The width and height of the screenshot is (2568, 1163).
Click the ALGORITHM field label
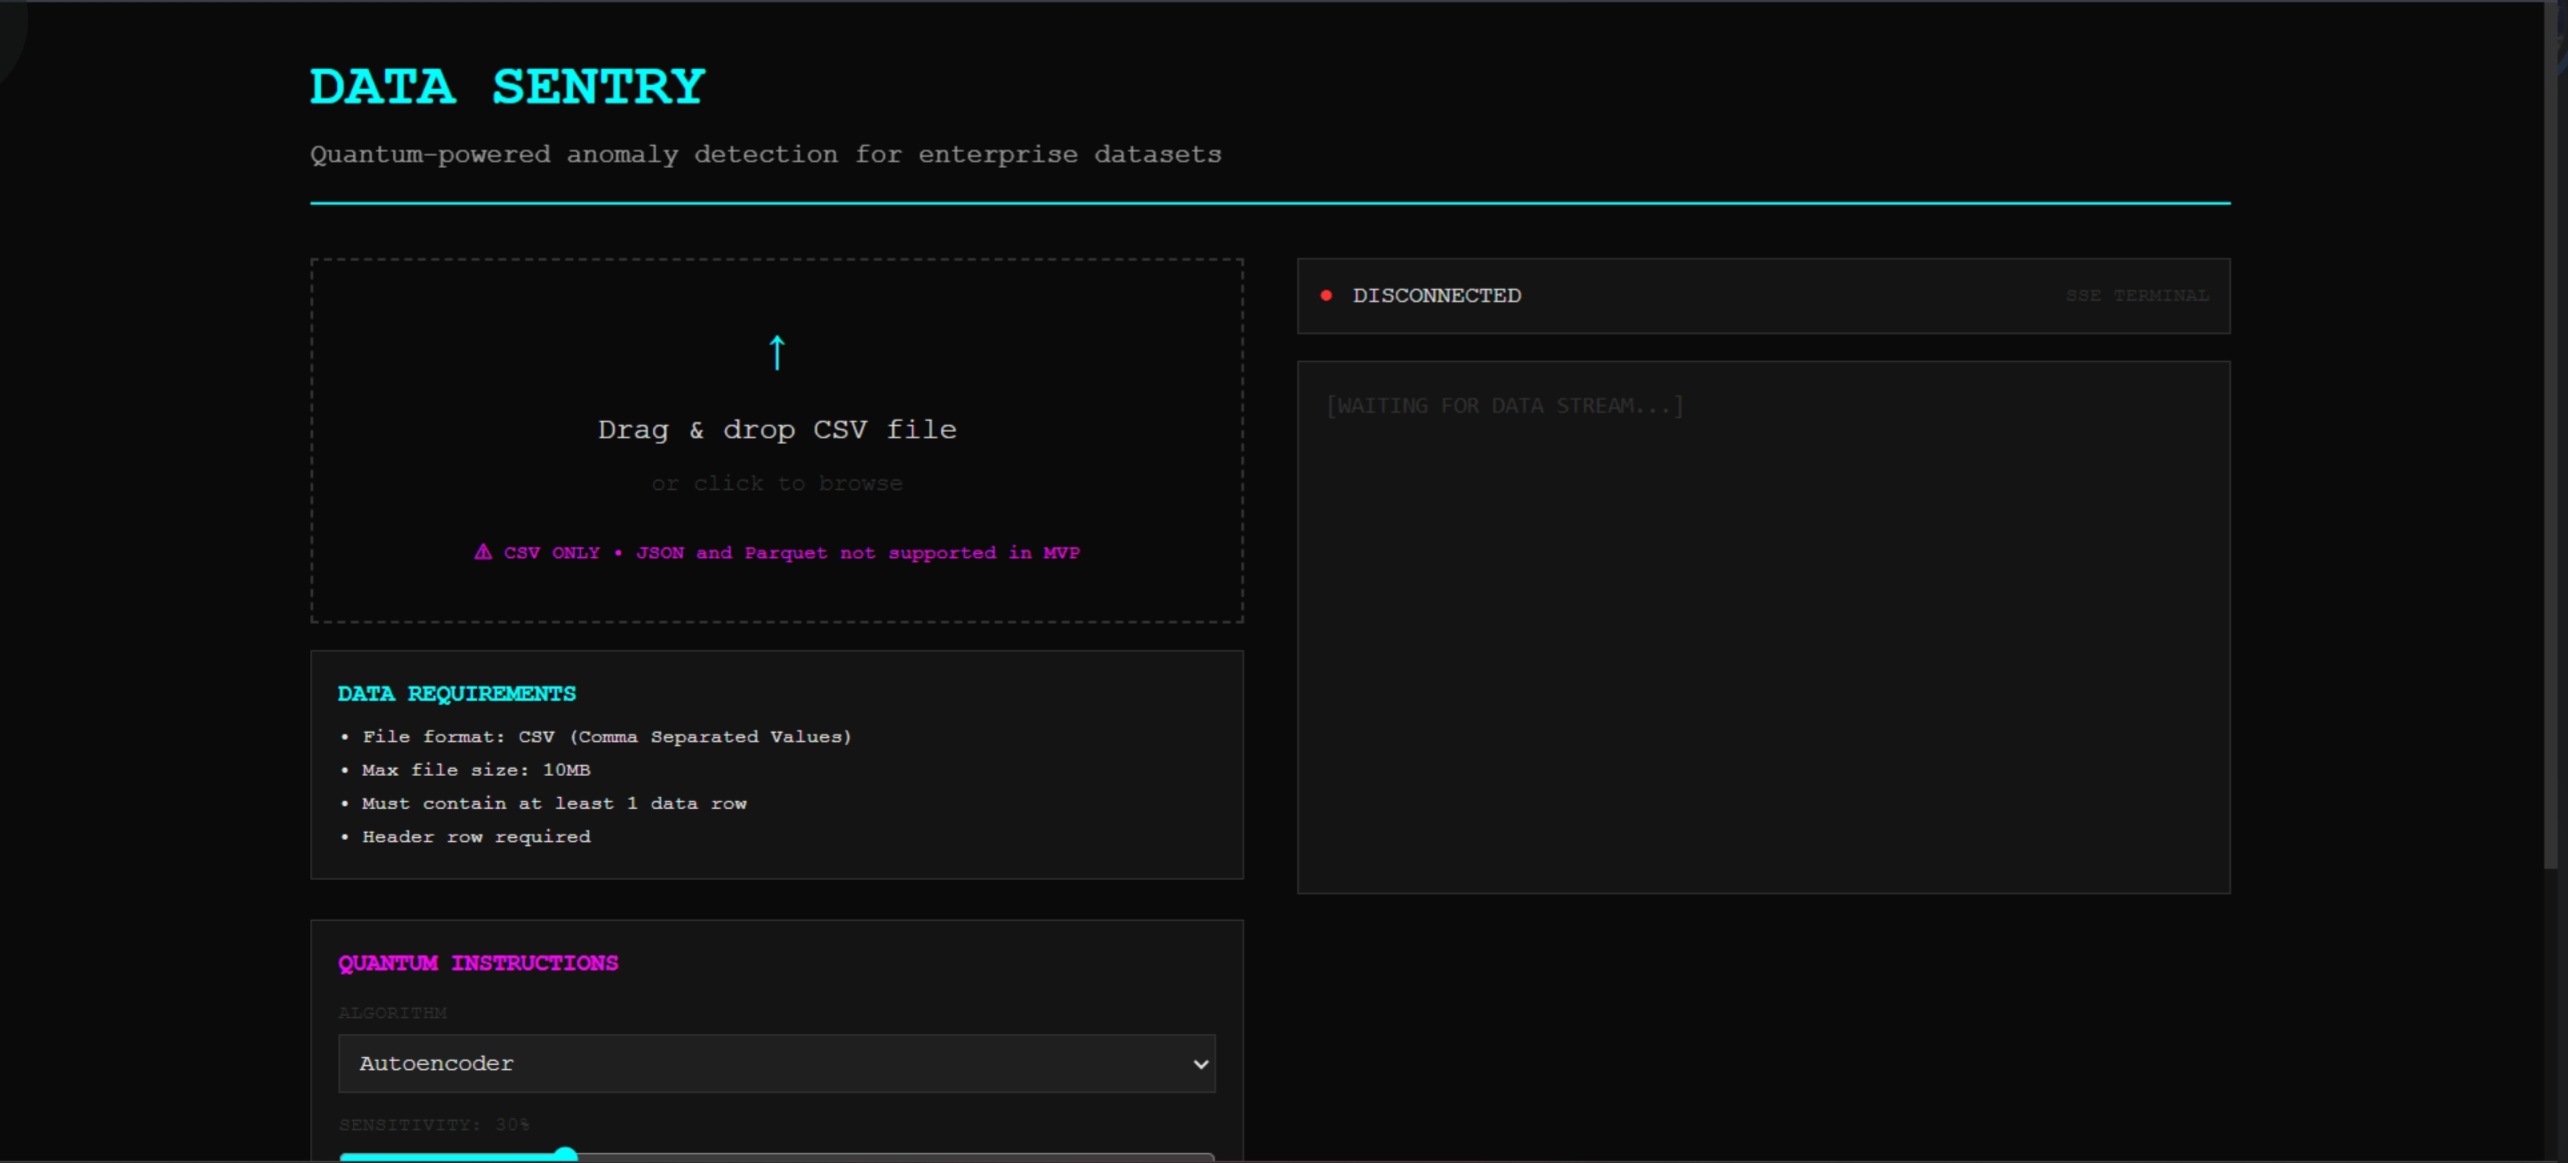pyautogui.click(x=392, y=1013)
